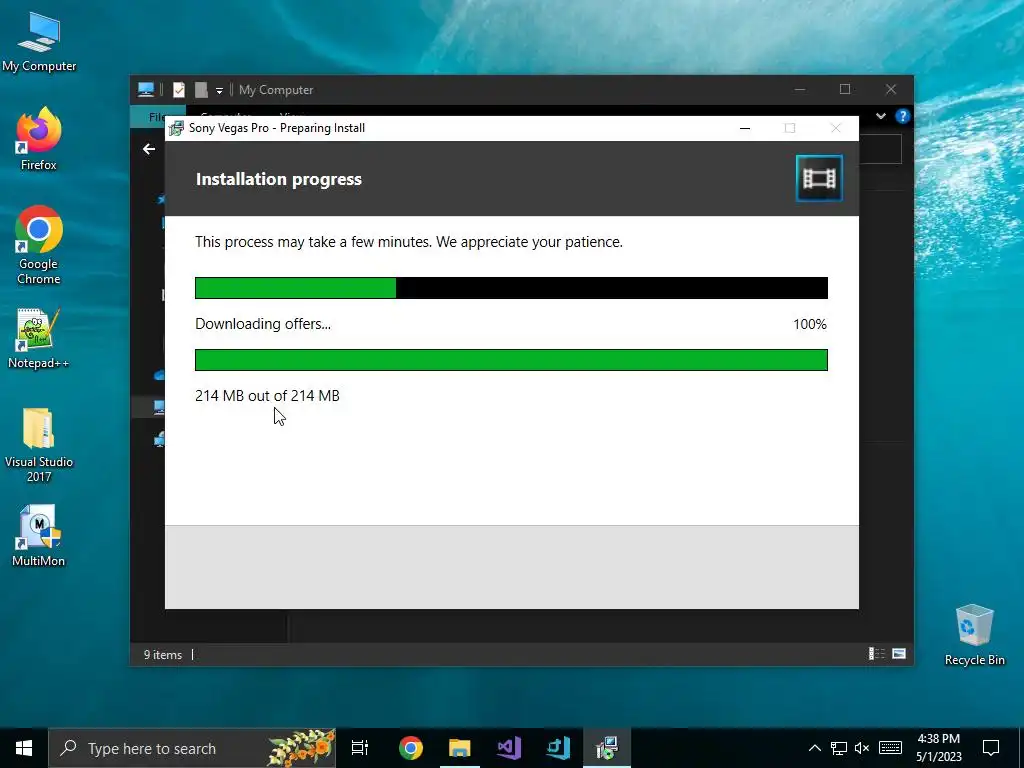Open the teal document app on taskbar
The width and height of the screenshot is (1024, 768).
(x=558, y=748)
